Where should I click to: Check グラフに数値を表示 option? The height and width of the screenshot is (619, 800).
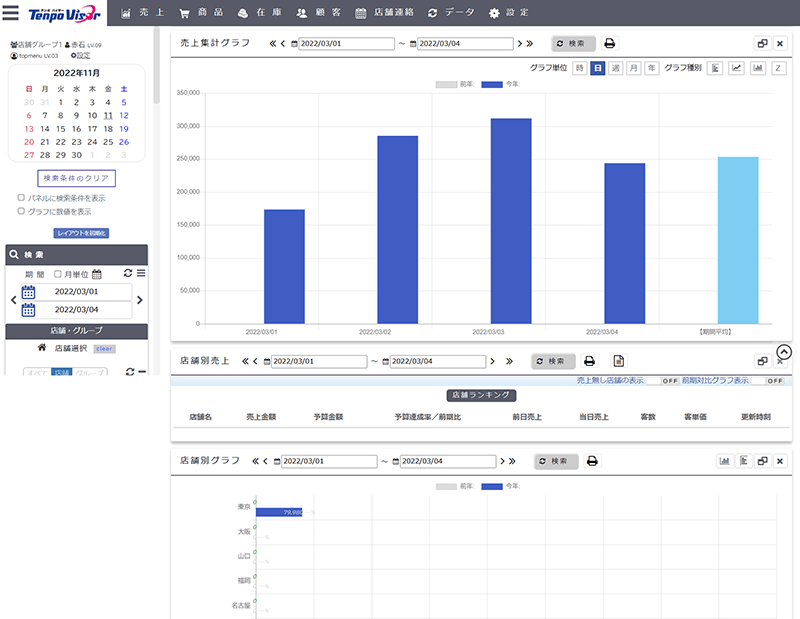22,212
